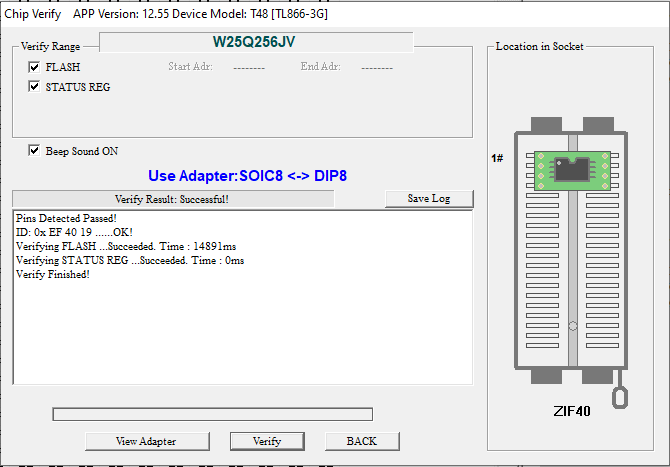Click the "Verify Finished!" log line
670x467 pixels.
[x=53, y=274]
